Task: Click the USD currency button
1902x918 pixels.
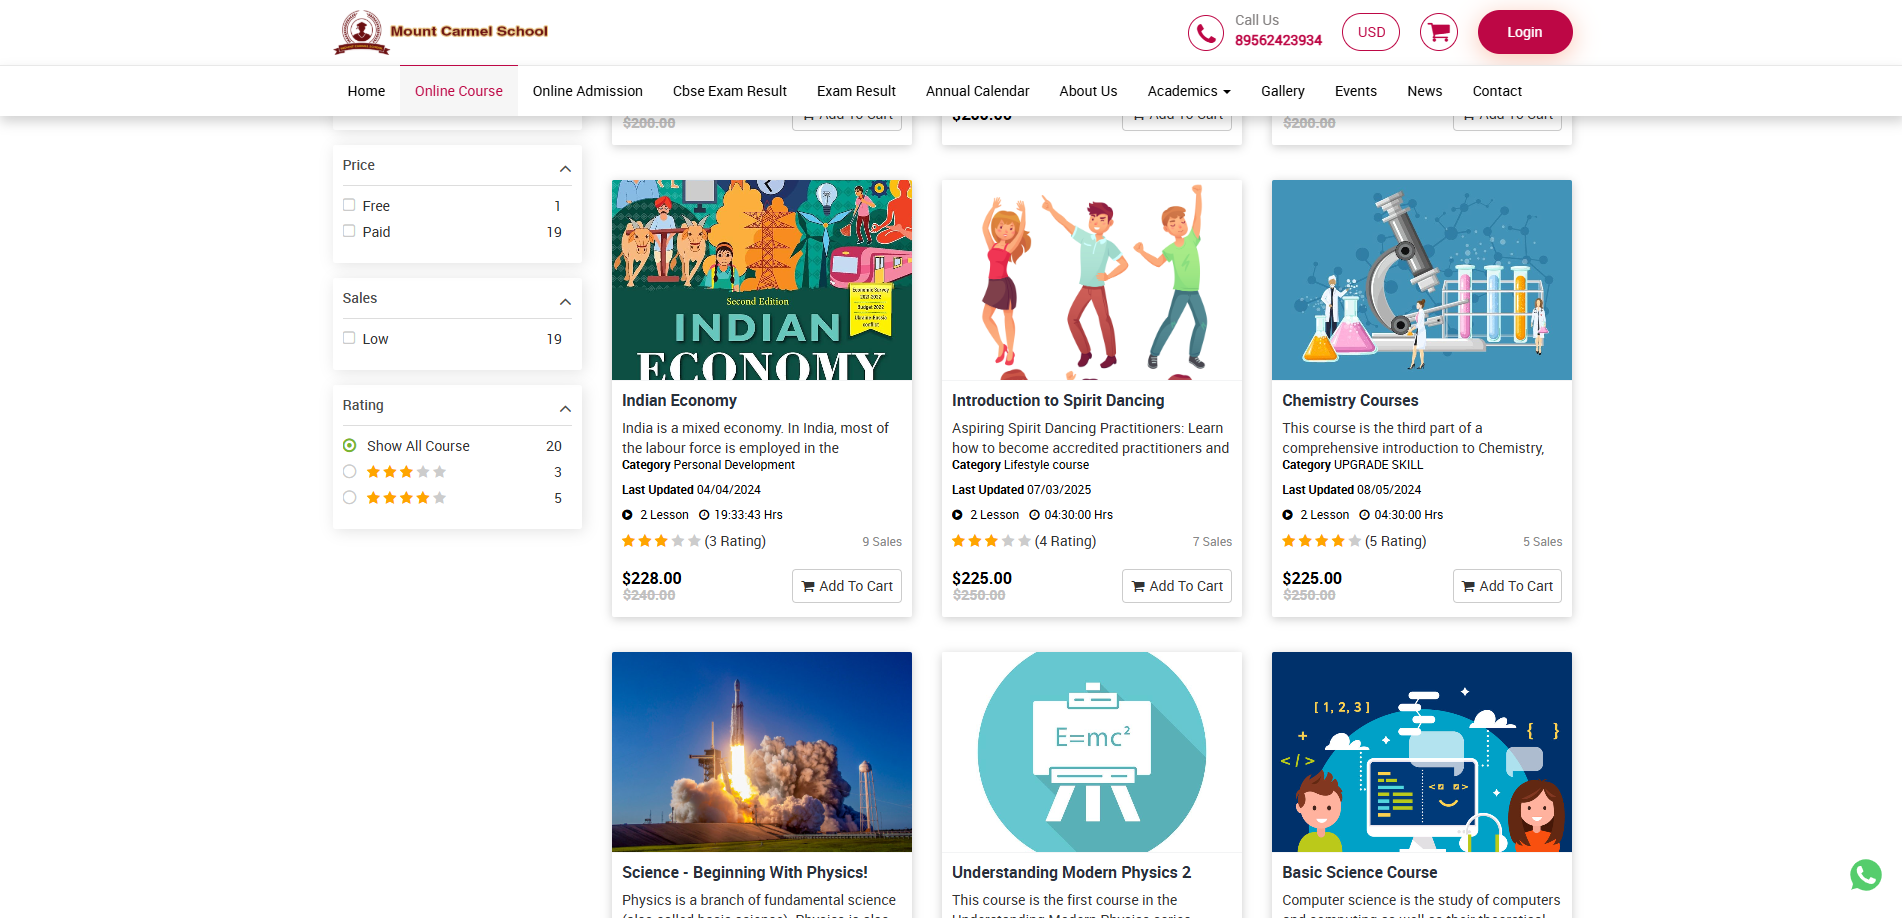Action: pos(1371,32)
